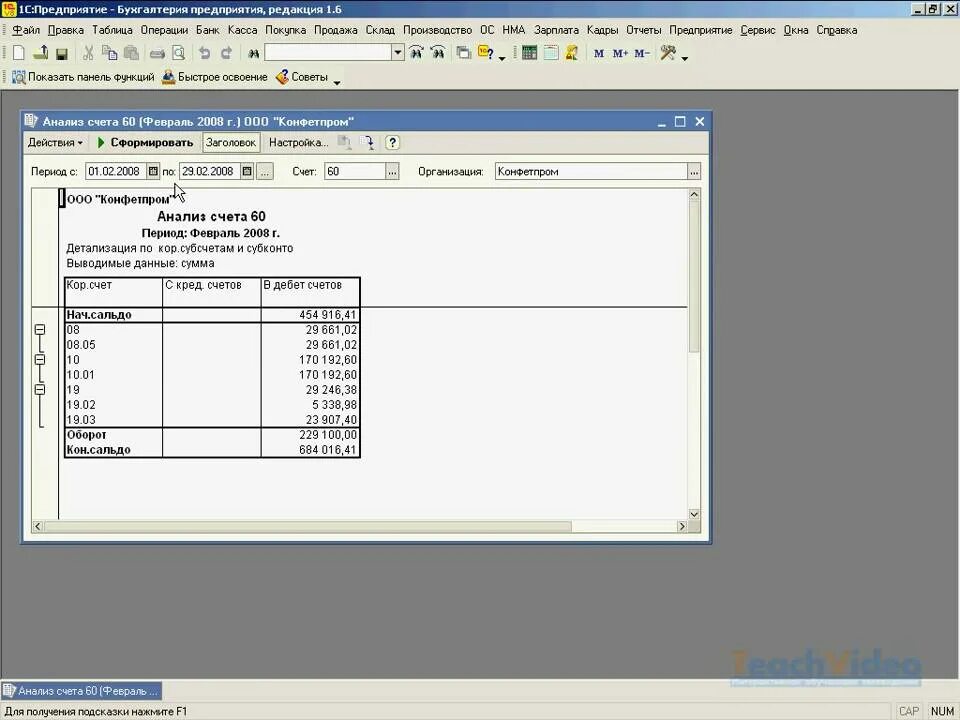Expand the Советы toolbar options arrow
This screenshot has width=960, height=720.
pos(337,82)
